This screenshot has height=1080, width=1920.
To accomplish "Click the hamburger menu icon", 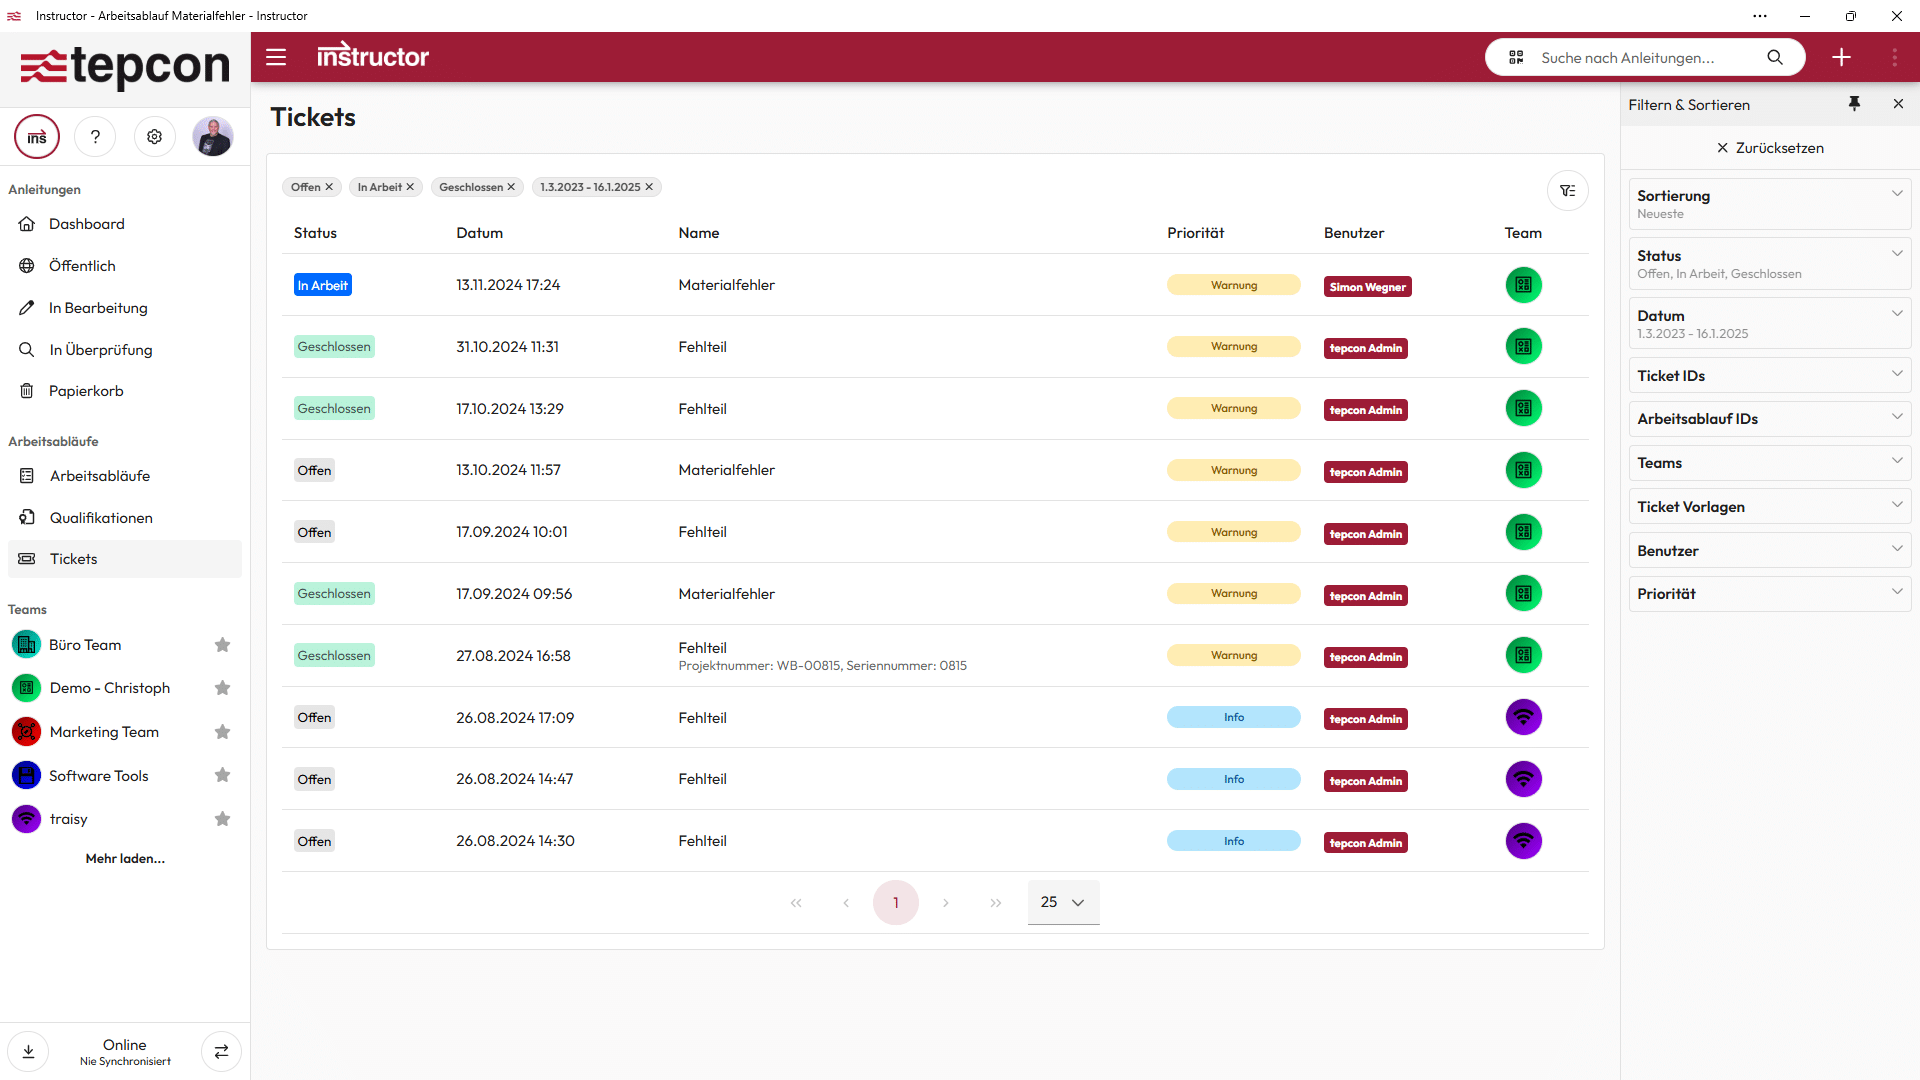I will 276,57.
